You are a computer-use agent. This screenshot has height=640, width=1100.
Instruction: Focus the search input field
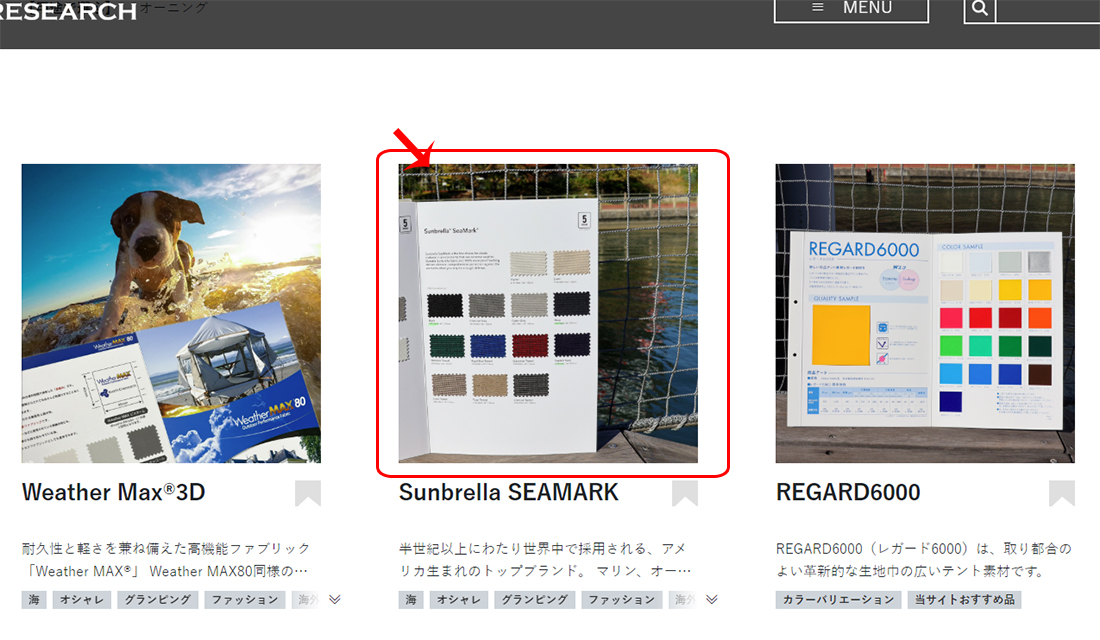click(1048, 10)
